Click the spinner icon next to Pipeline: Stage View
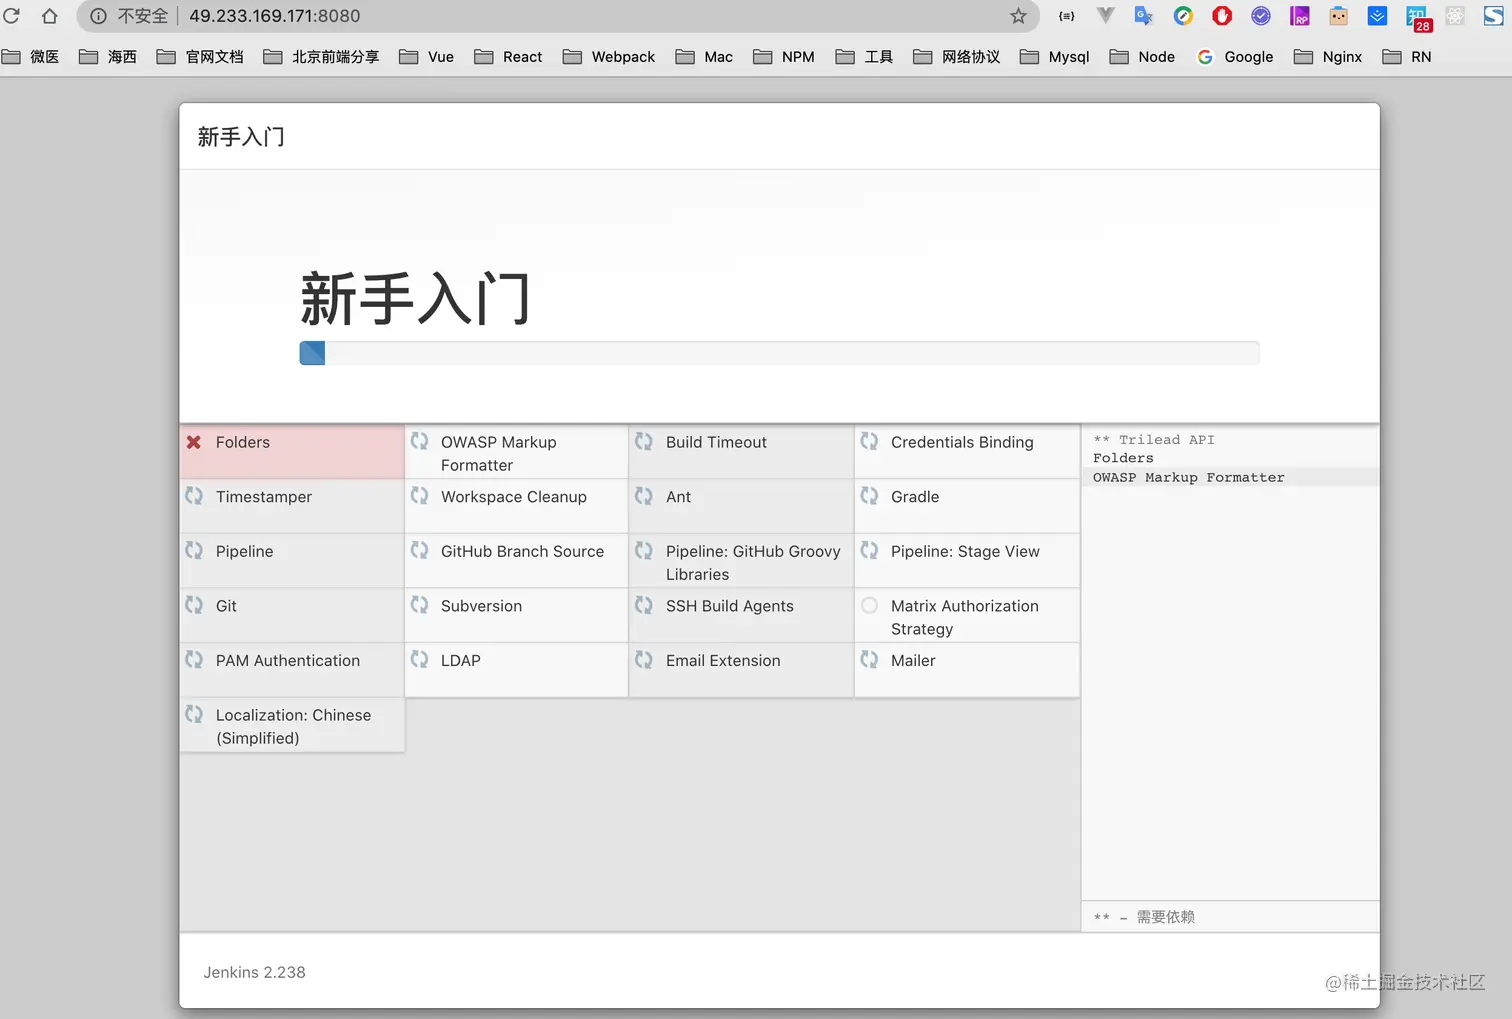The image size is (1512, 1019). 869,550
